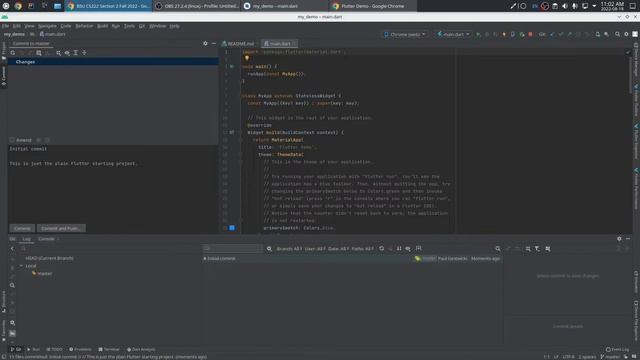Click Expand All in Commit toolbar
This screenshot has width=640, height=360.
click(76, 53)
